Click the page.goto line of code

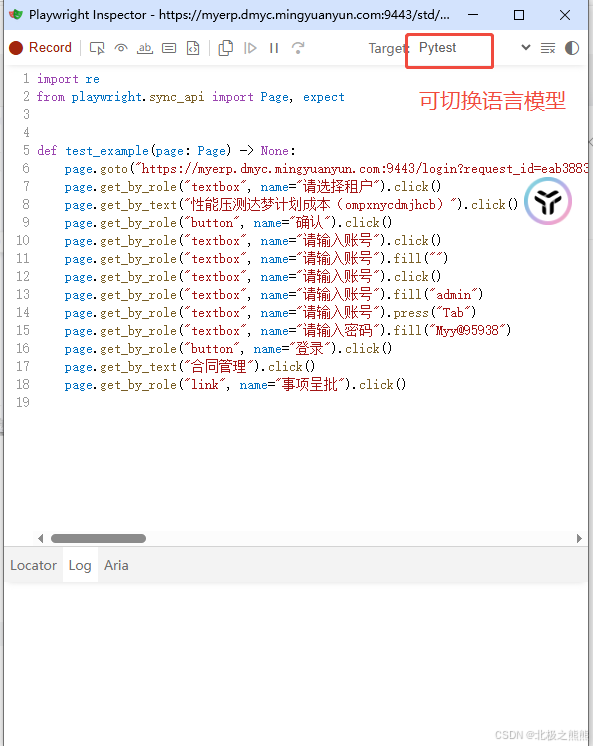[326, 169]
